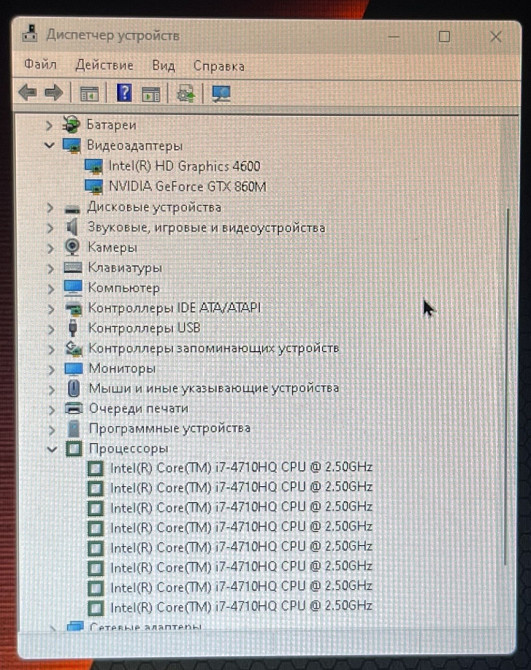Select Мыши и иные указывающие устройства label
This screenshot has width=531, height=670.
pos(214,388)
